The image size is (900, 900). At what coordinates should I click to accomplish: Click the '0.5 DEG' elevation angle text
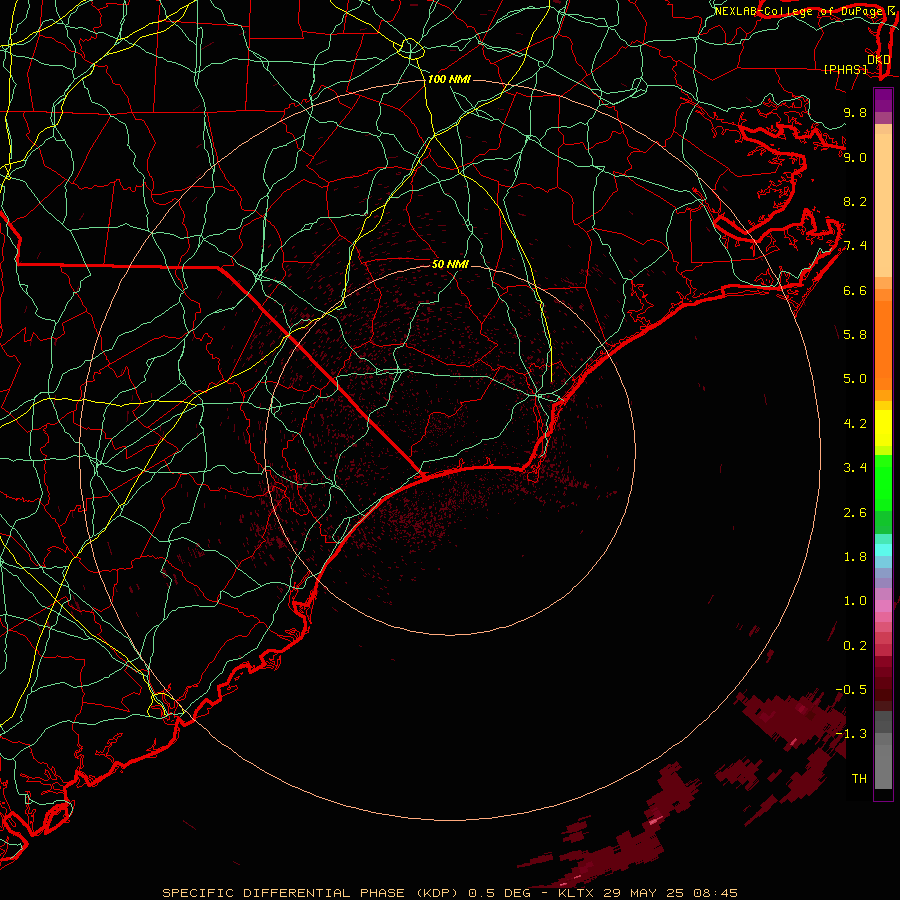pyautogui.click(x=499, y=893)
